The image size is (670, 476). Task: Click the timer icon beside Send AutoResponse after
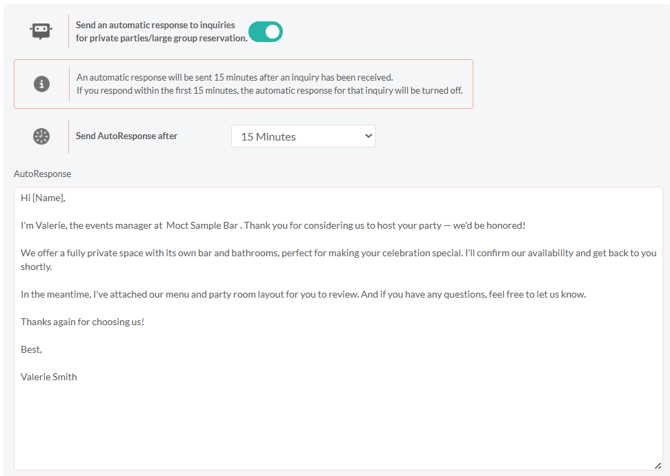coord(41,136)
